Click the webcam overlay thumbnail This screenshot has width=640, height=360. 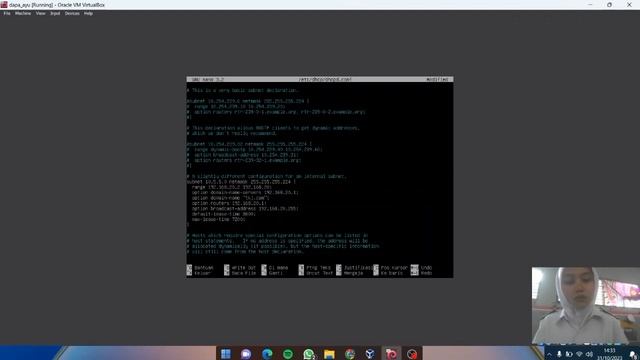586,306
